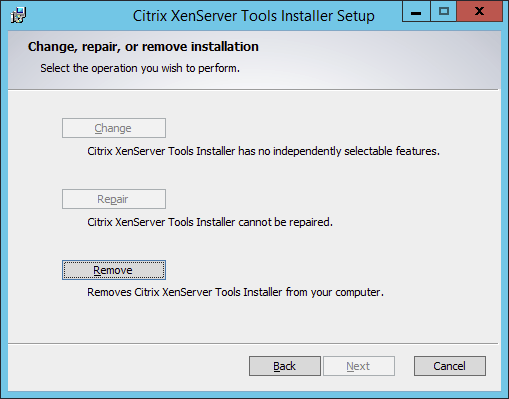
Task: Minimize the Citrix XenServer Tools Setup window
Action: [416, 12]
